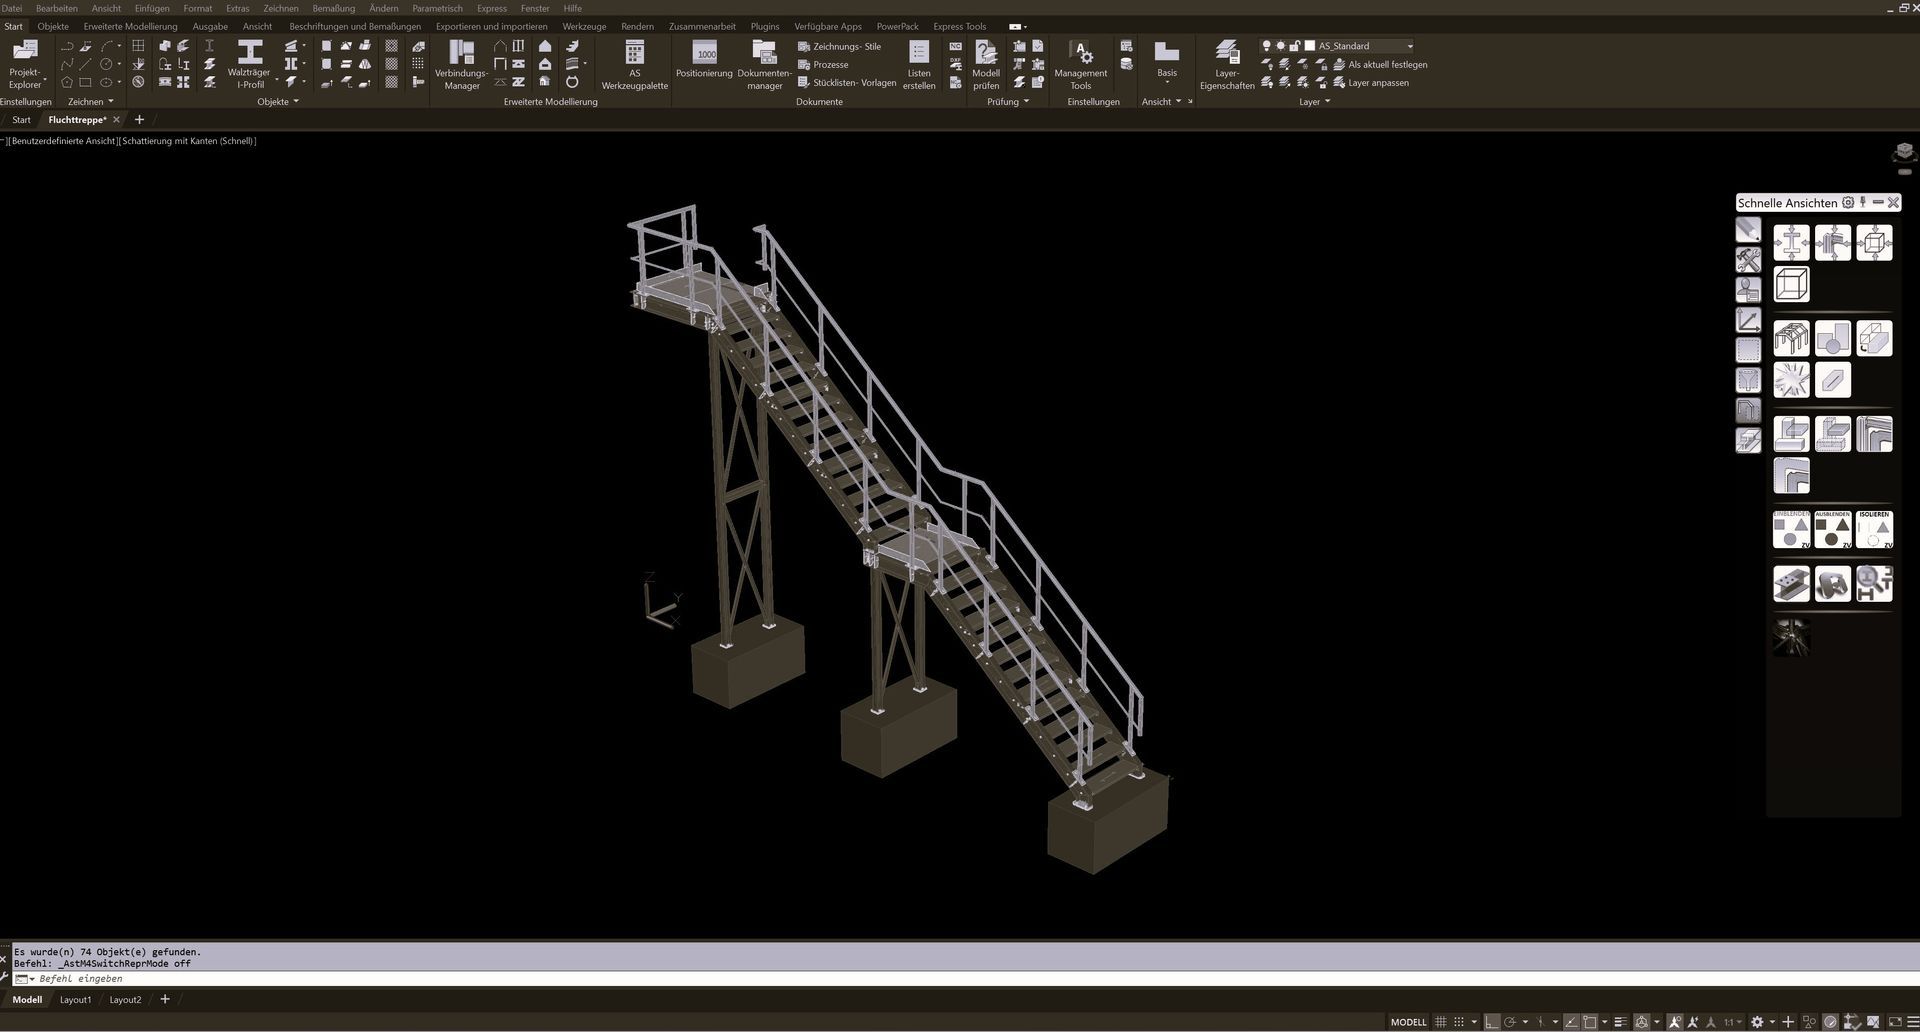Toggle grid display in status bar
This screenshot has height=1032, width=1920.
1441,1022
